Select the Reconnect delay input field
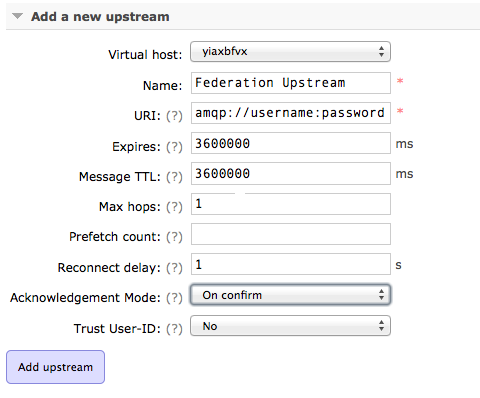The height and width of the screenshot is (398, 480). [x=291, y=264]
